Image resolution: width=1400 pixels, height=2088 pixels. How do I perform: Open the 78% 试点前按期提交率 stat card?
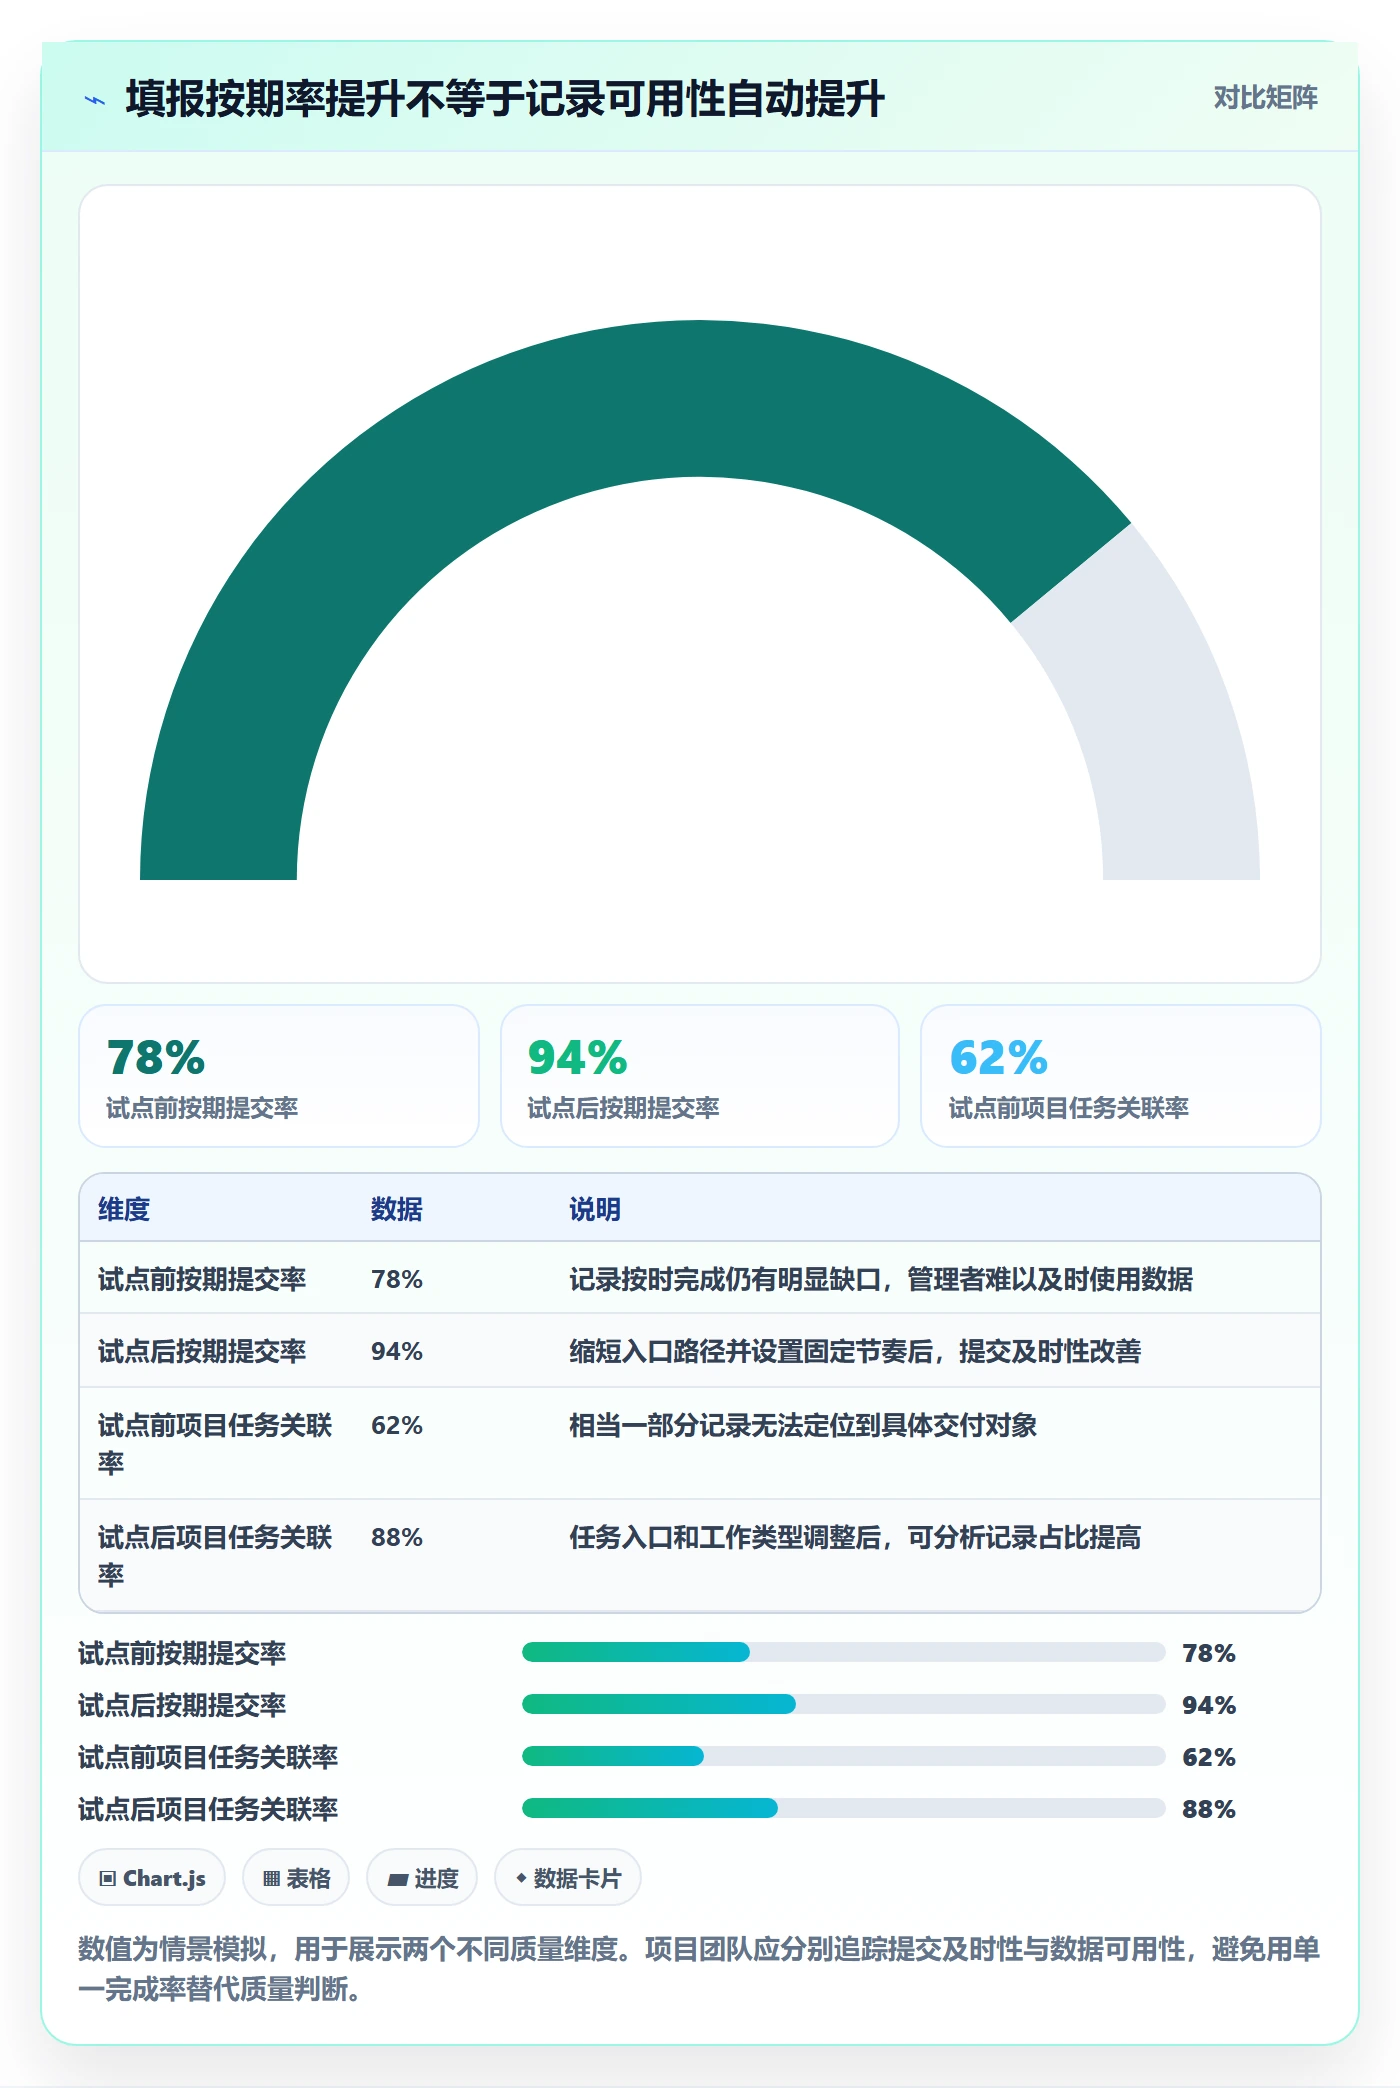[279, 1076]
